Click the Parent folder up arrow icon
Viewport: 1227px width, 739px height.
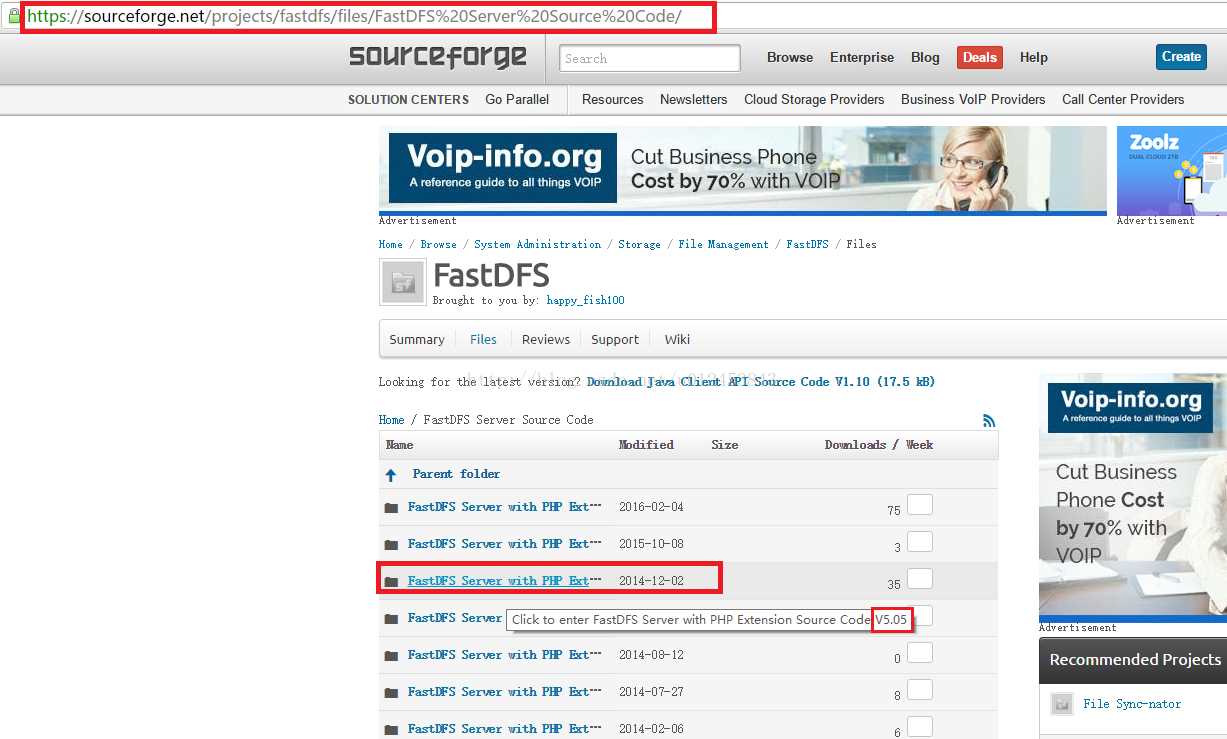(x=391, y=475)
